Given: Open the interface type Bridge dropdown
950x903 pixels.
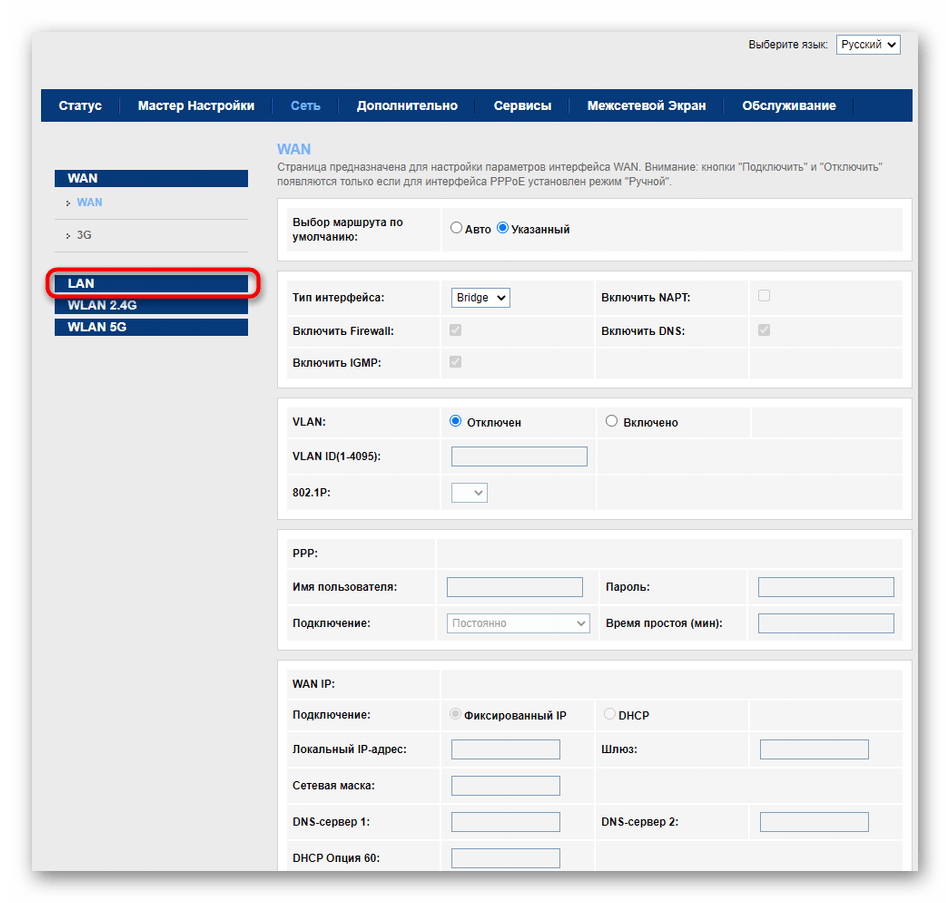Looking at the screenshot, I should coord(480,297).
